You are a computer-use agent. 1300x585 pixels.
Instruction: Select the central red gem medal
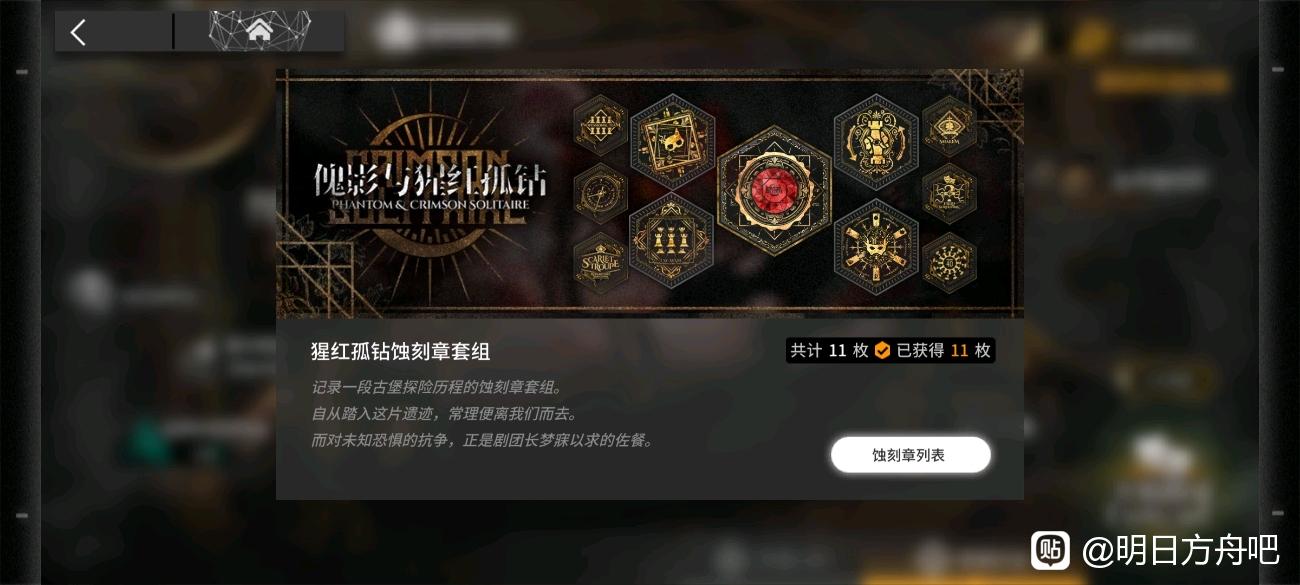[774, 190]
